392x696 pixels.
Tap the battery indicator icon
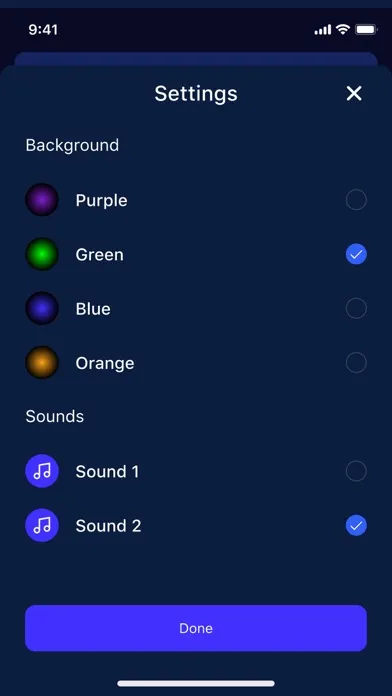366,30
